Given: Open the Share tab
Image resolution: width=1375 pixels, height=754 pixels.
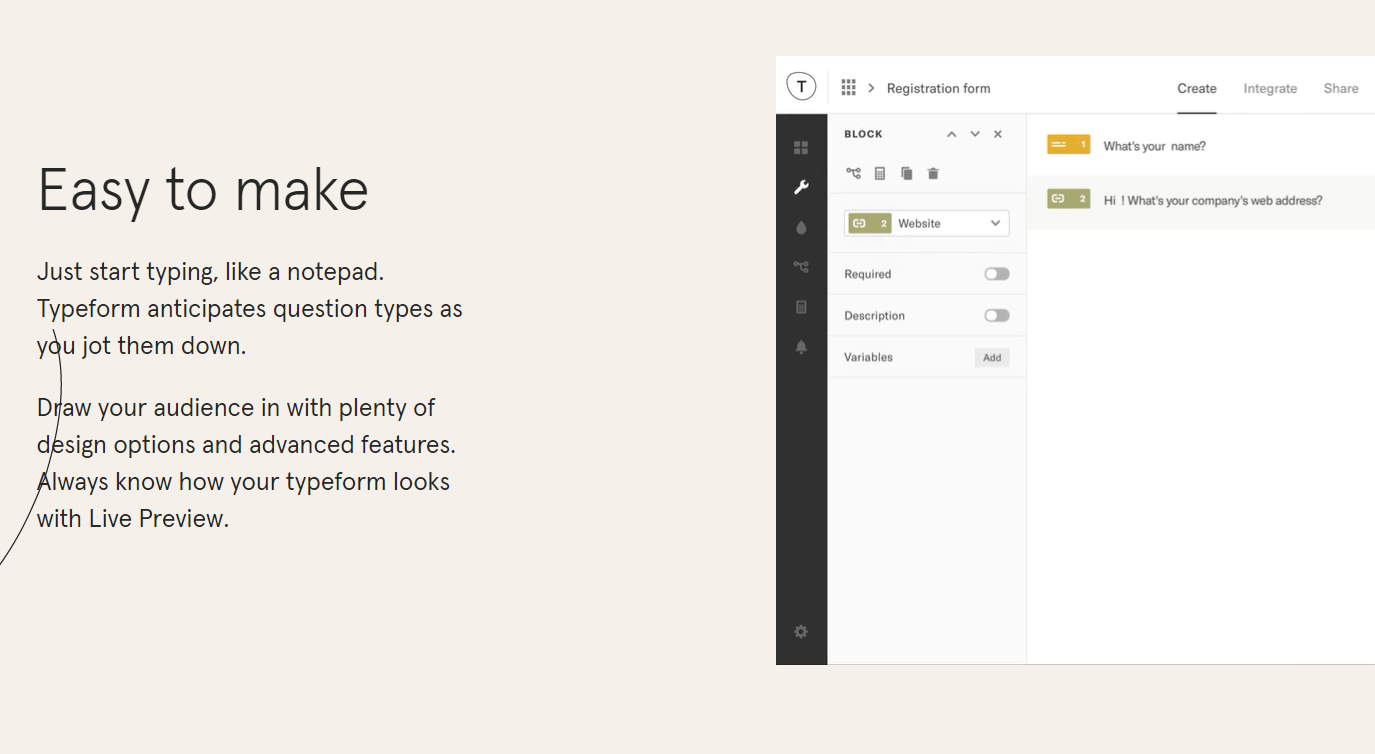Looking at the screenshot, I should pos(1341,88).
